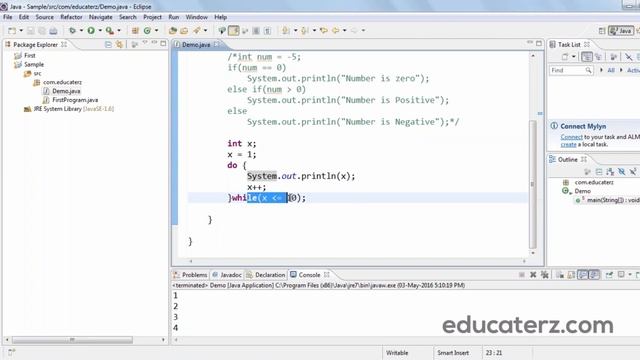Click the Open Perspective icon

602,31
